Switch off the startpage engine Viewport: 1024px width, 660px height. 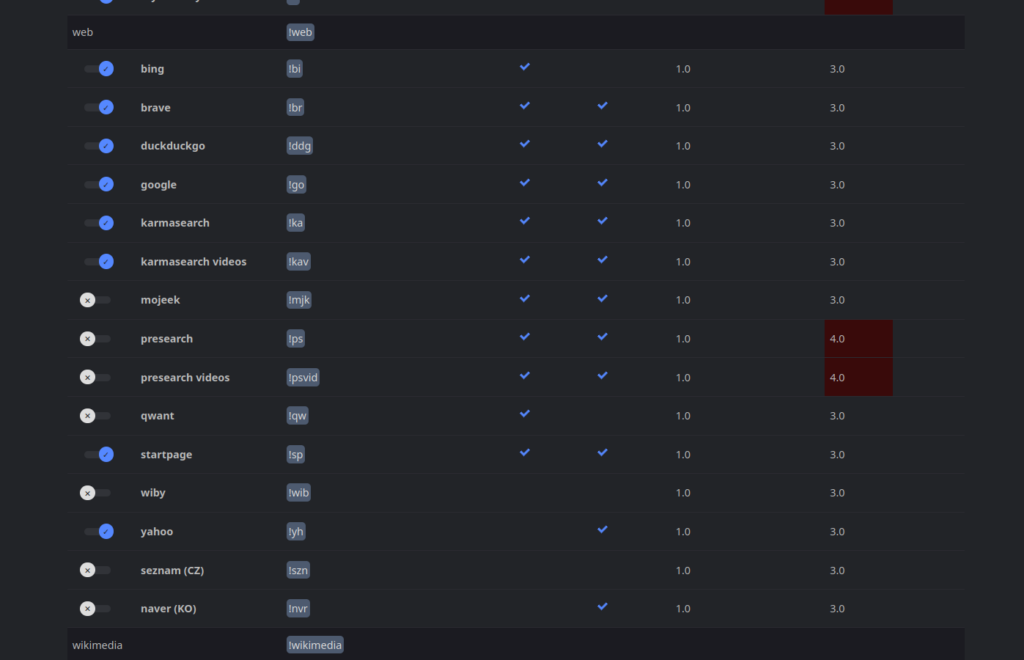pyautogui.click(x=99, y=454)
